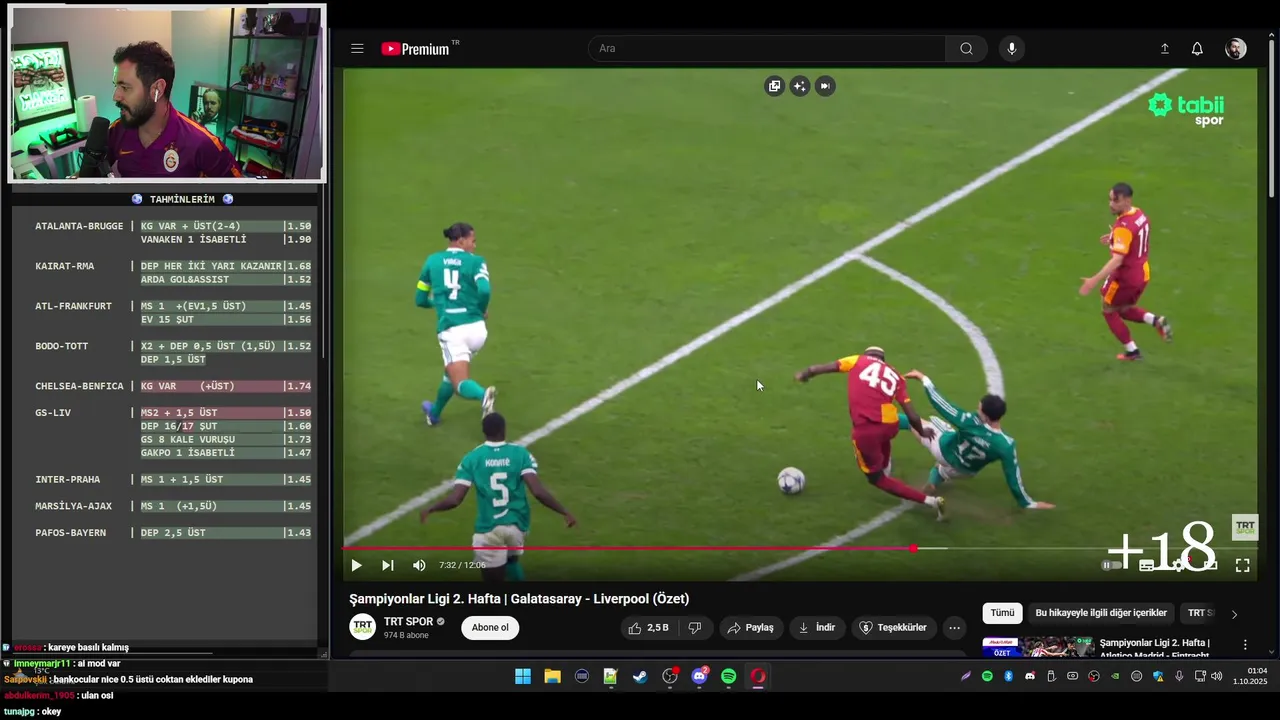Click streamer webcam overlay

coord(167,94)
